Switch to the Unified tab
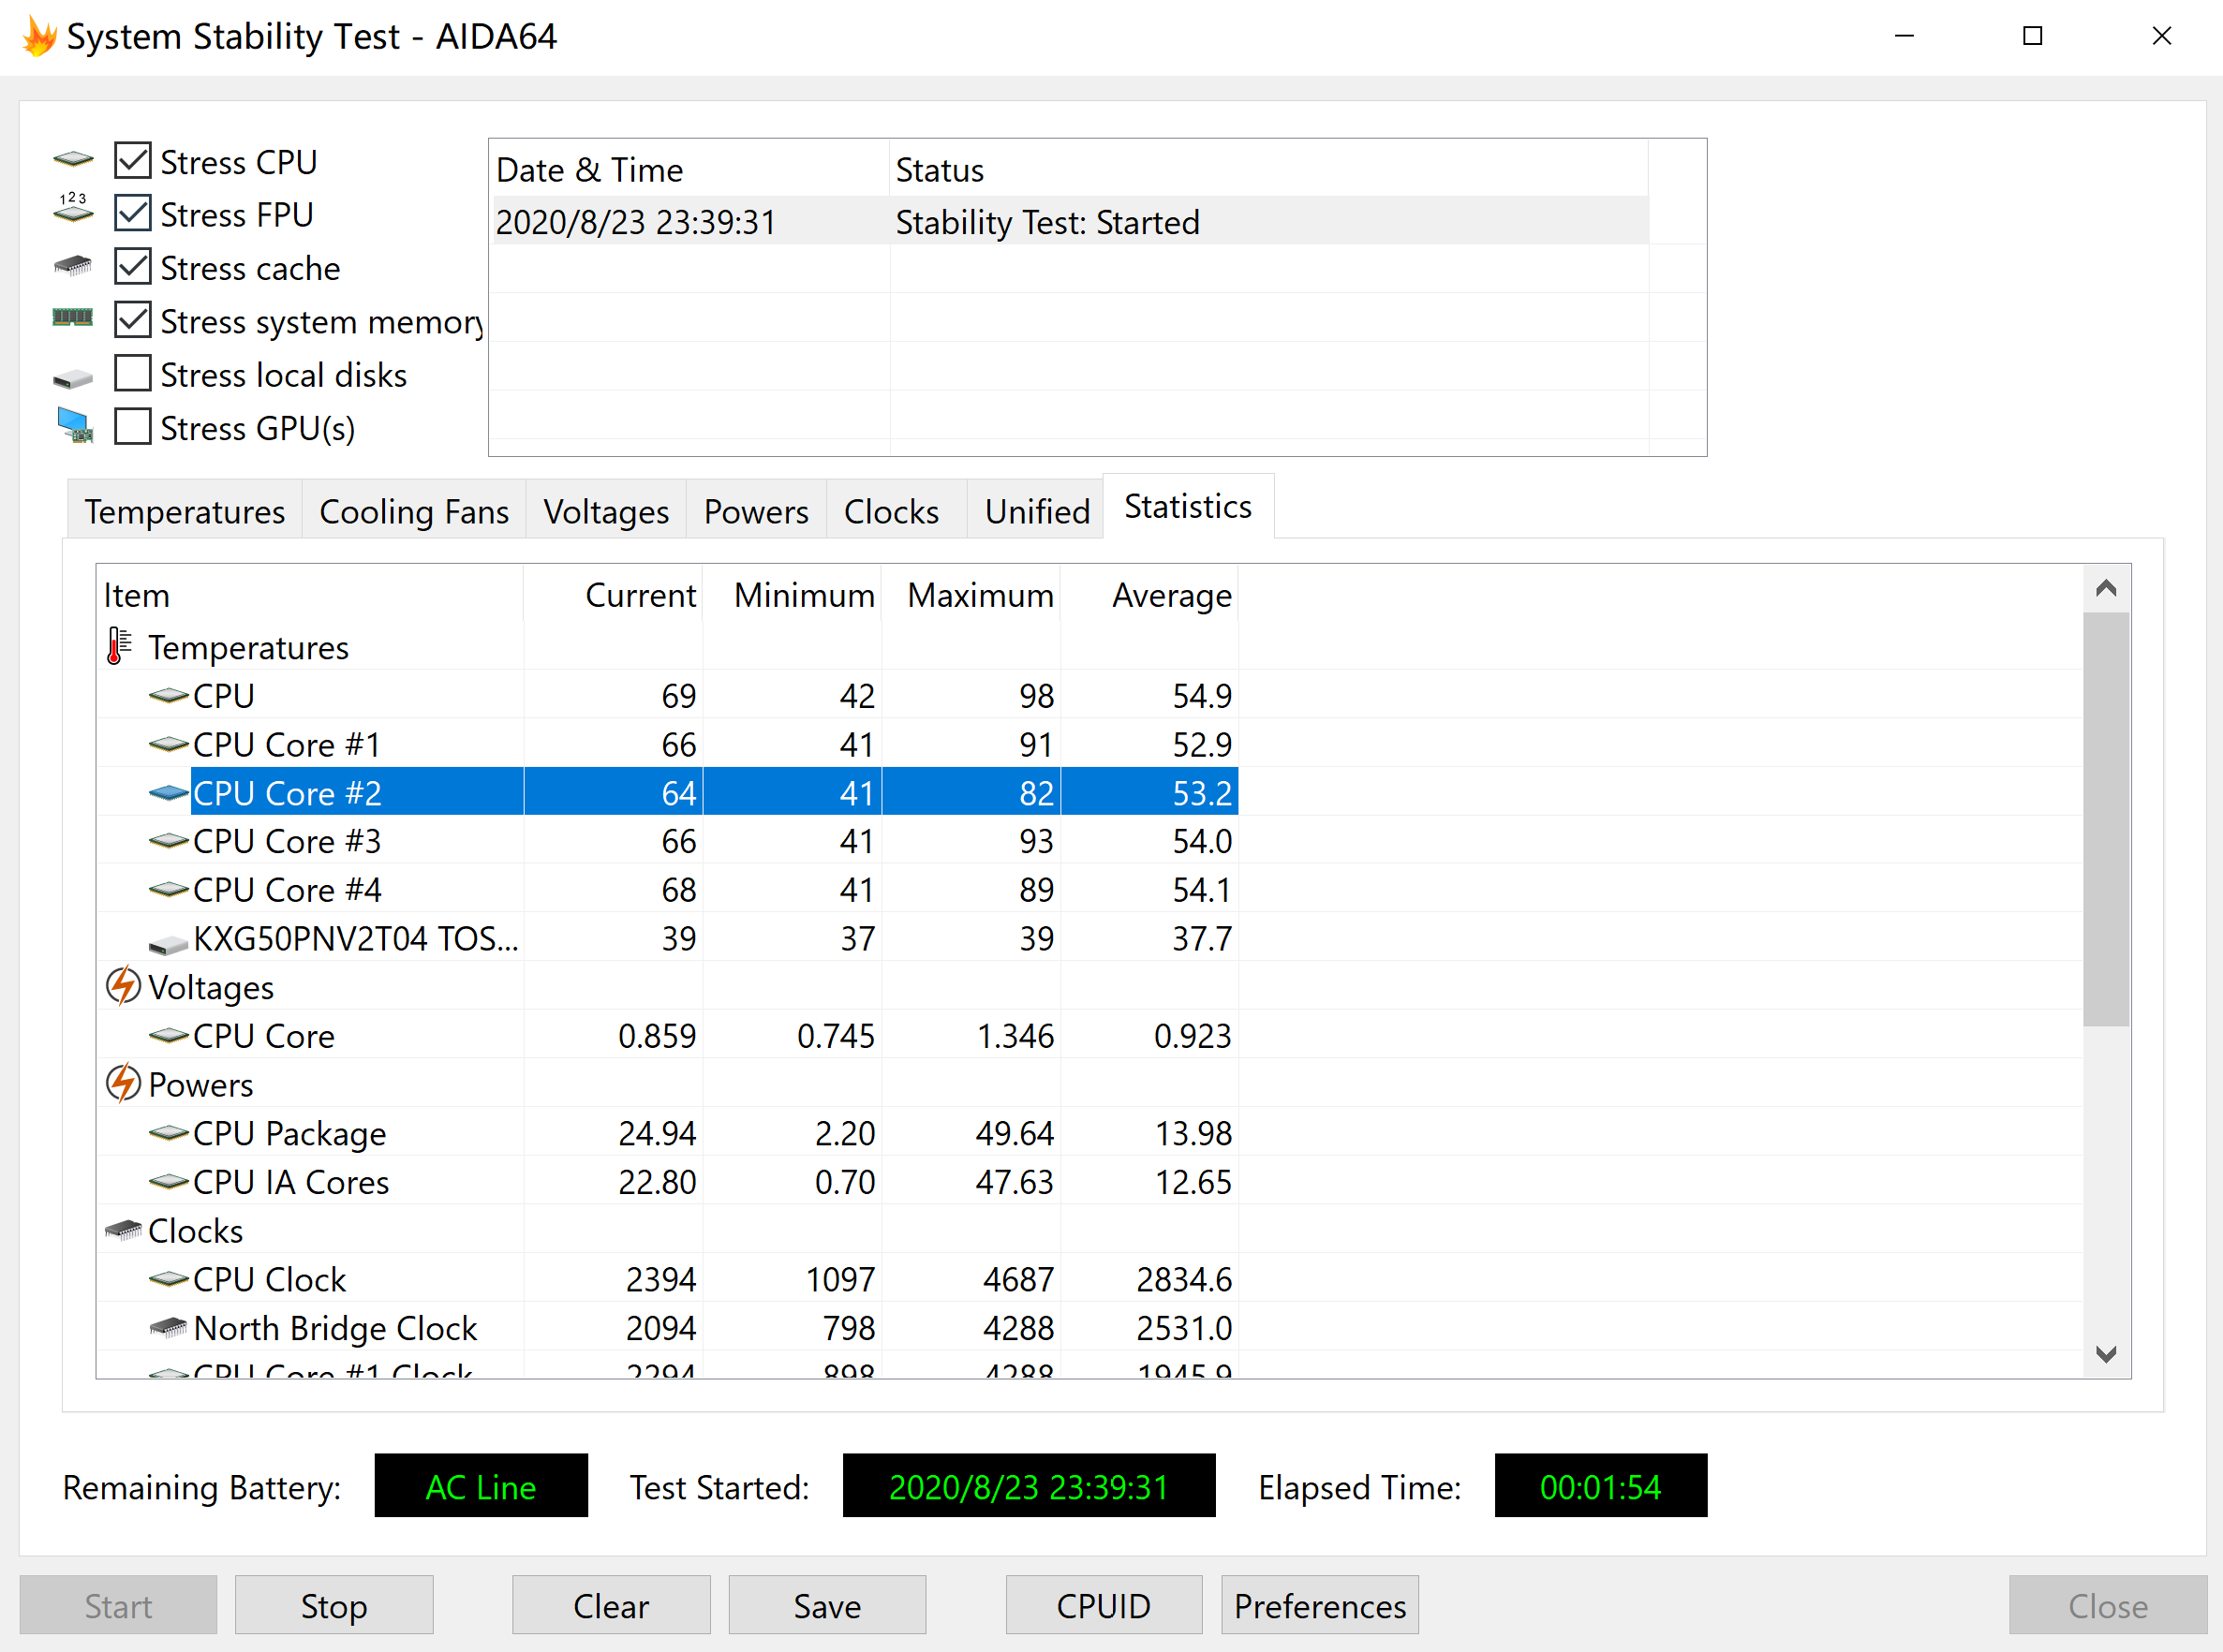Screen dimensions: 2223x1652 coord(1037,511)
